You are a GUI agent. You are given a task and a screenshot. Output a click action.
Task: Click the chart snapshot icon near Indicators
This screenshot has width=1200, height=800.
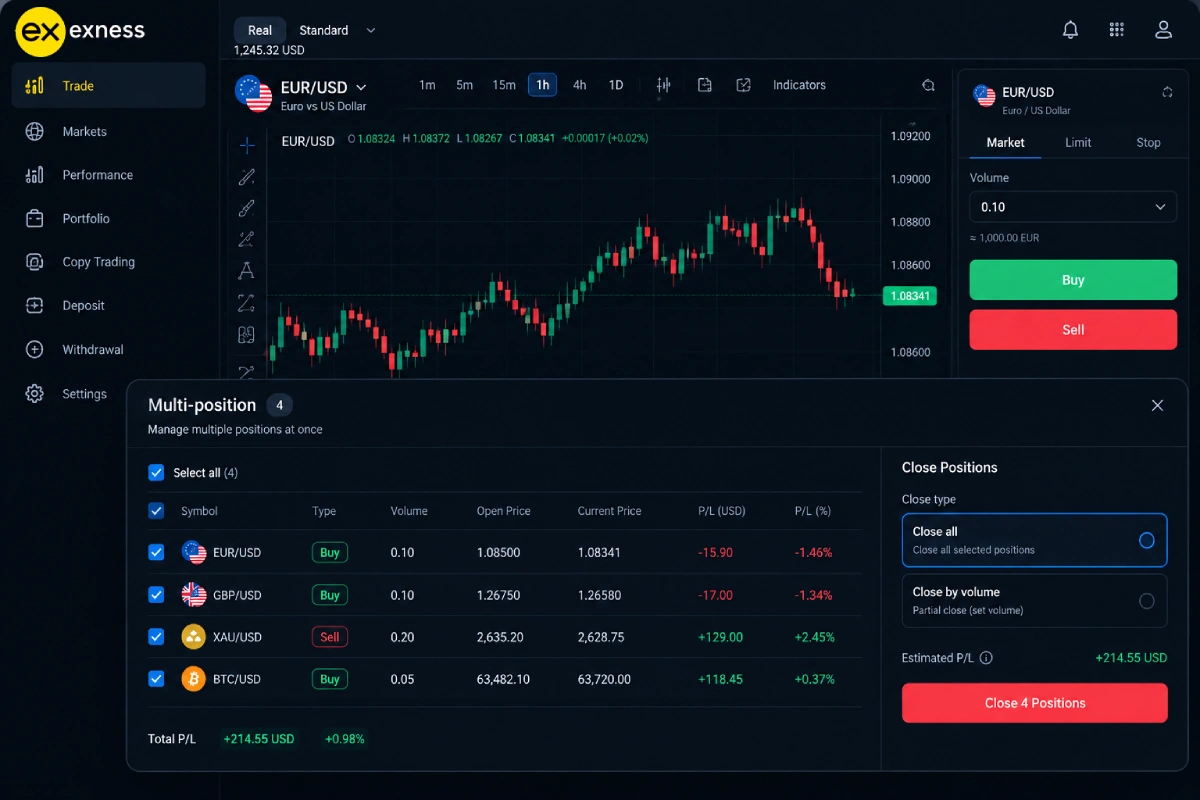(x=929, y=85)
